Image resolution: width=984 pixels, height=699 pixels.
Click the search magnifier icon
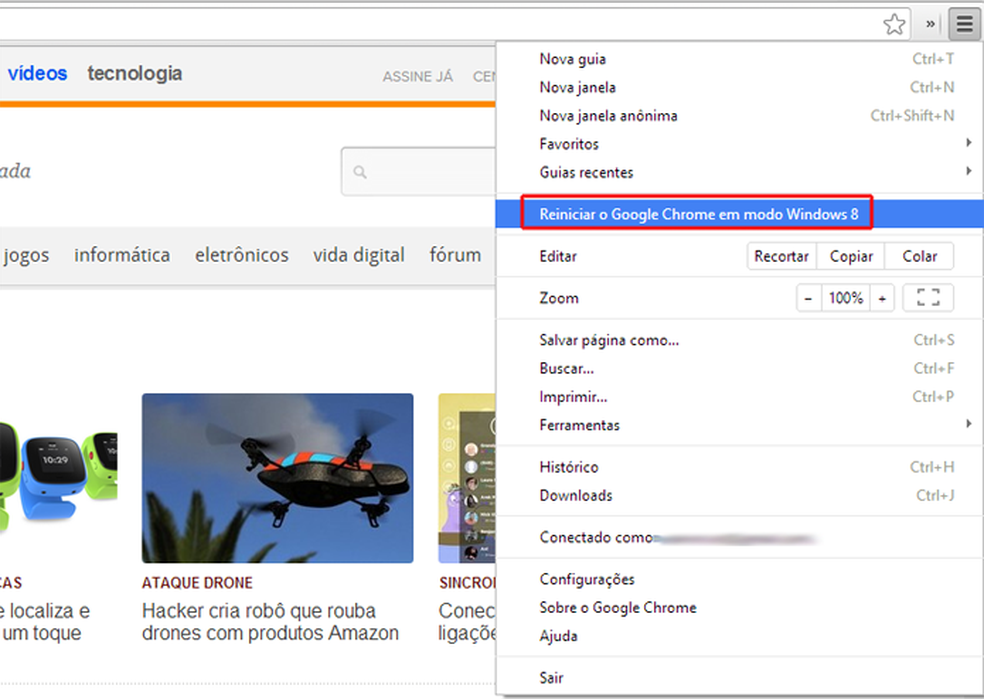(361, 171)
